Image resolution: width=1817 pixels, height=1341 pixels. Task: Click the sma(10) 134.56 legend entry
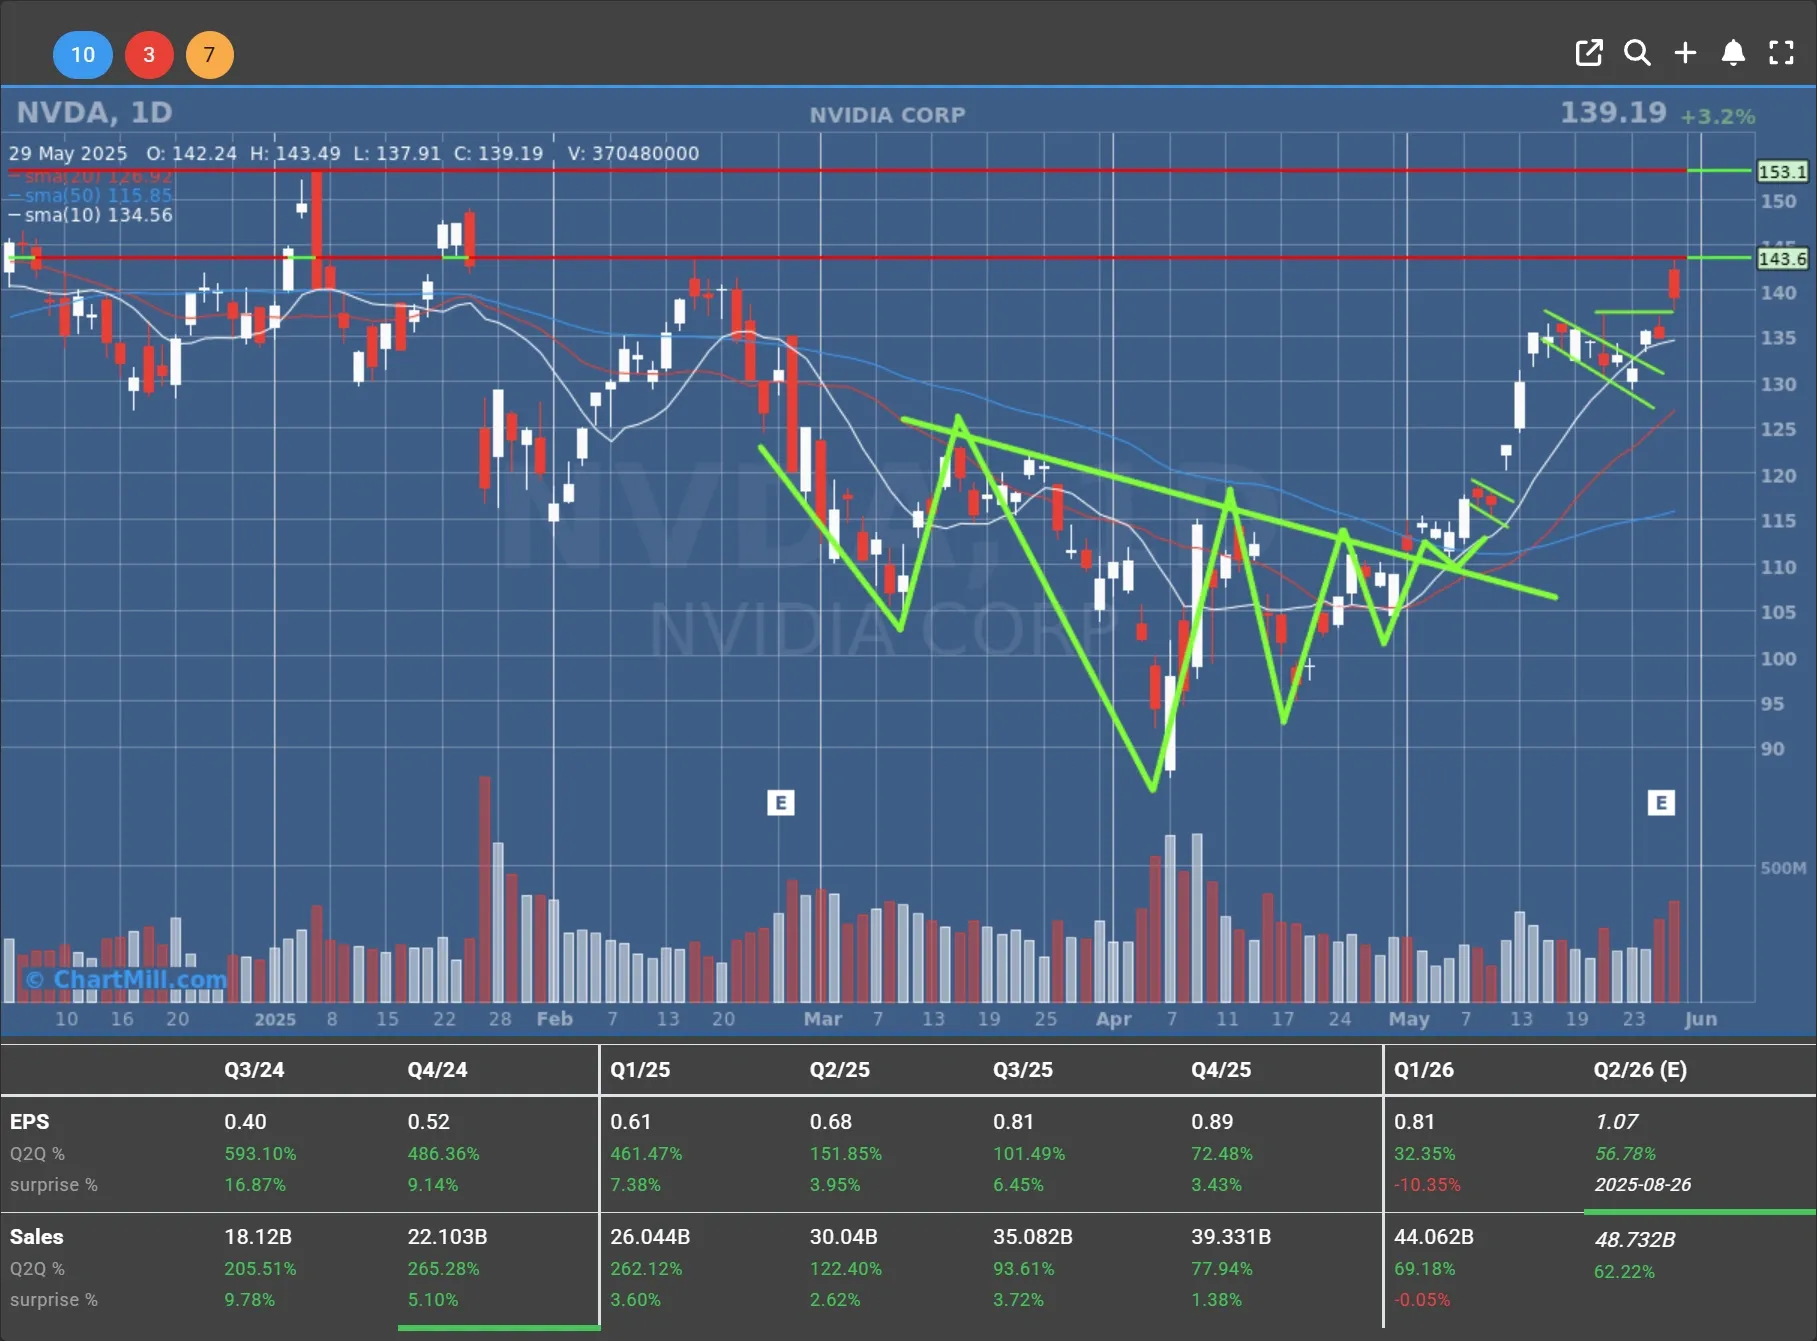click(x=91, y=215)
